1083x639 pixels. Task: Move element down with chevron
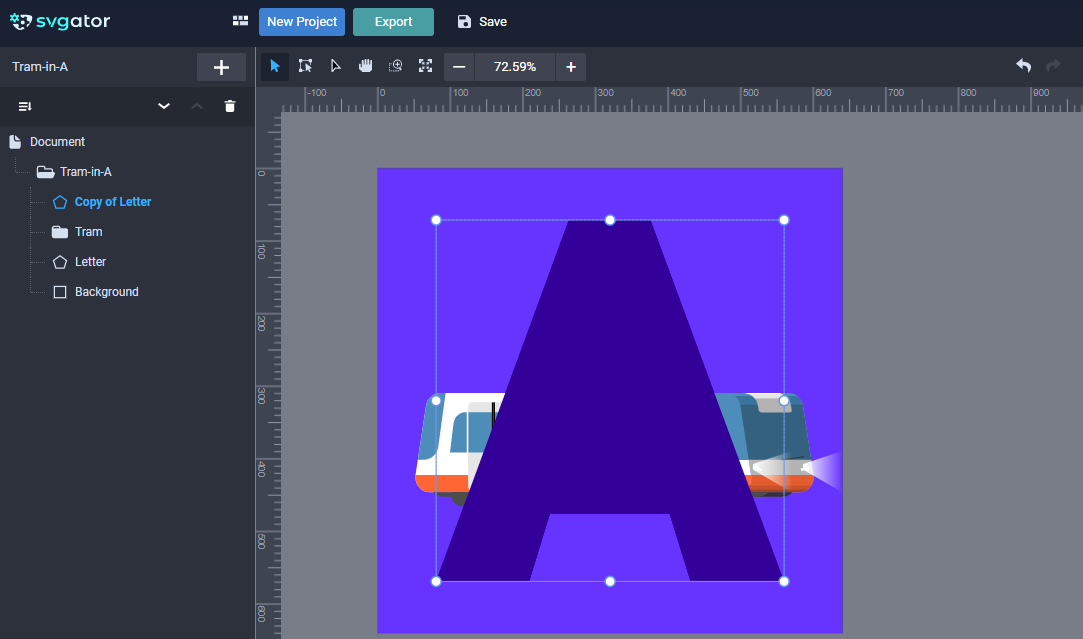(x=164, y=106)
